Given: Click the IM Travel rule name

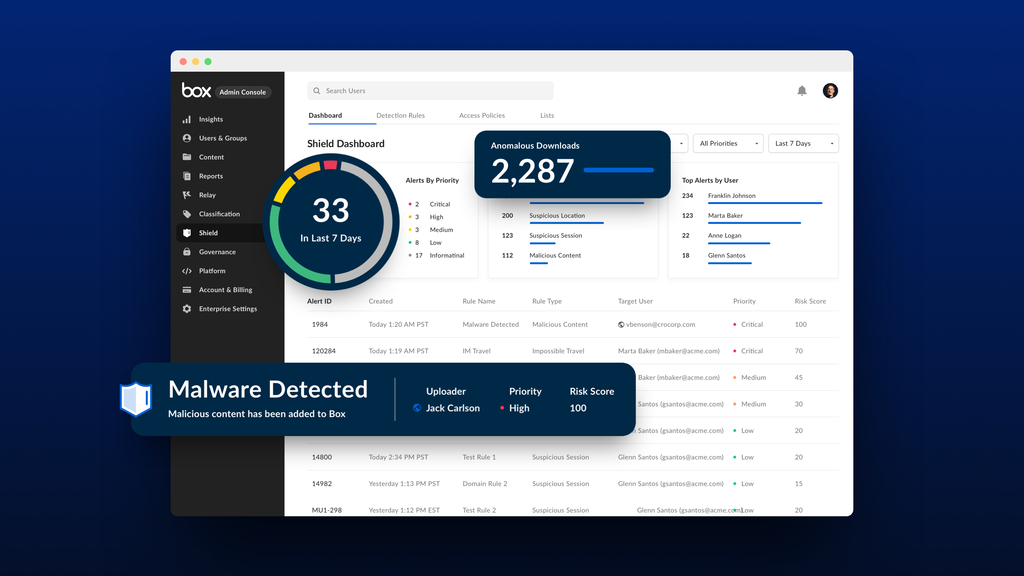Looking at the screenshot, I should tap(477, 351).
